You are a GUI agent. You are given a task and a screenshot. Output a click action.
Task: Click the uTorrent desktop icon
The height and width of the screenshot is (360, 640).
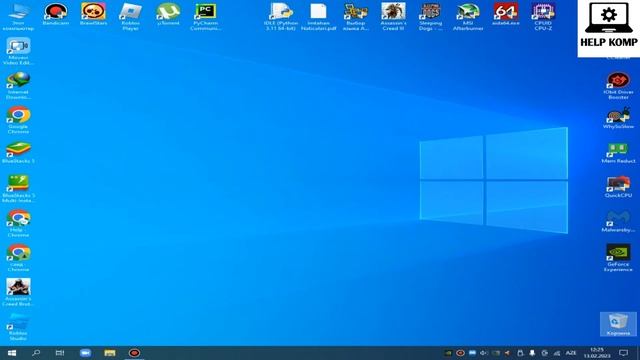pyautogui.click(x=168, y=14)
